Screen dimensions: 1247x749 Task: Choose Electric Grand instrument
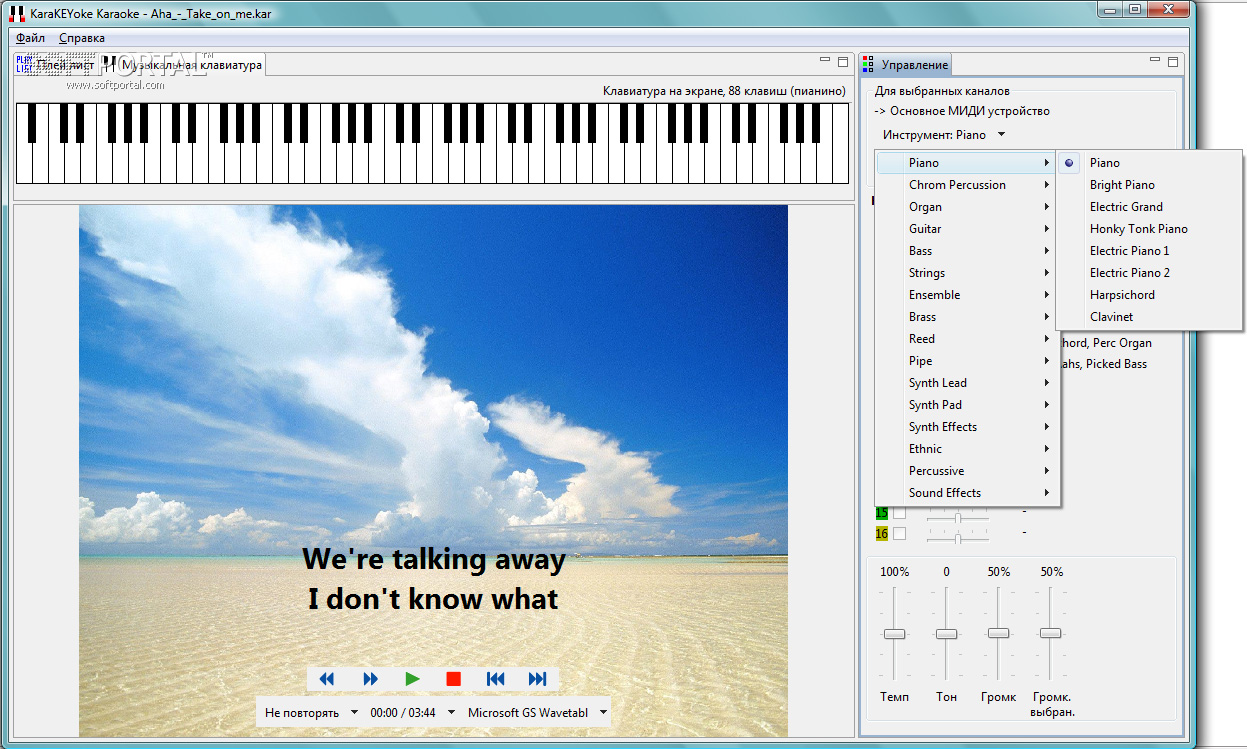click(1148, 207)
